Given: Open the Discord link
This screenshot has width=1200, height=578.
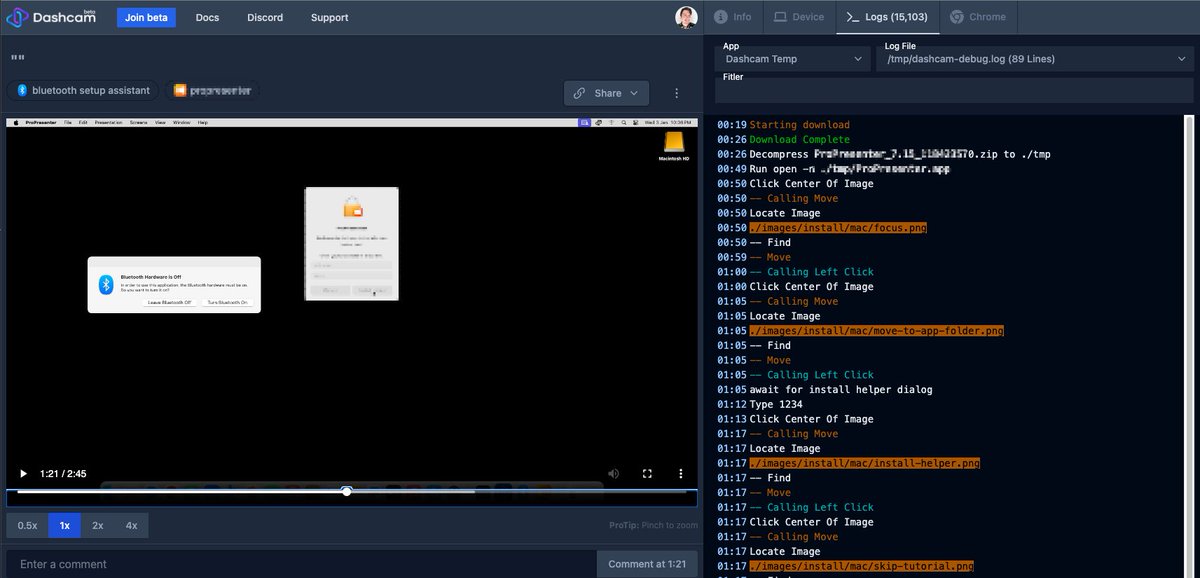Looking at the screenshot, I should [265, 17].
